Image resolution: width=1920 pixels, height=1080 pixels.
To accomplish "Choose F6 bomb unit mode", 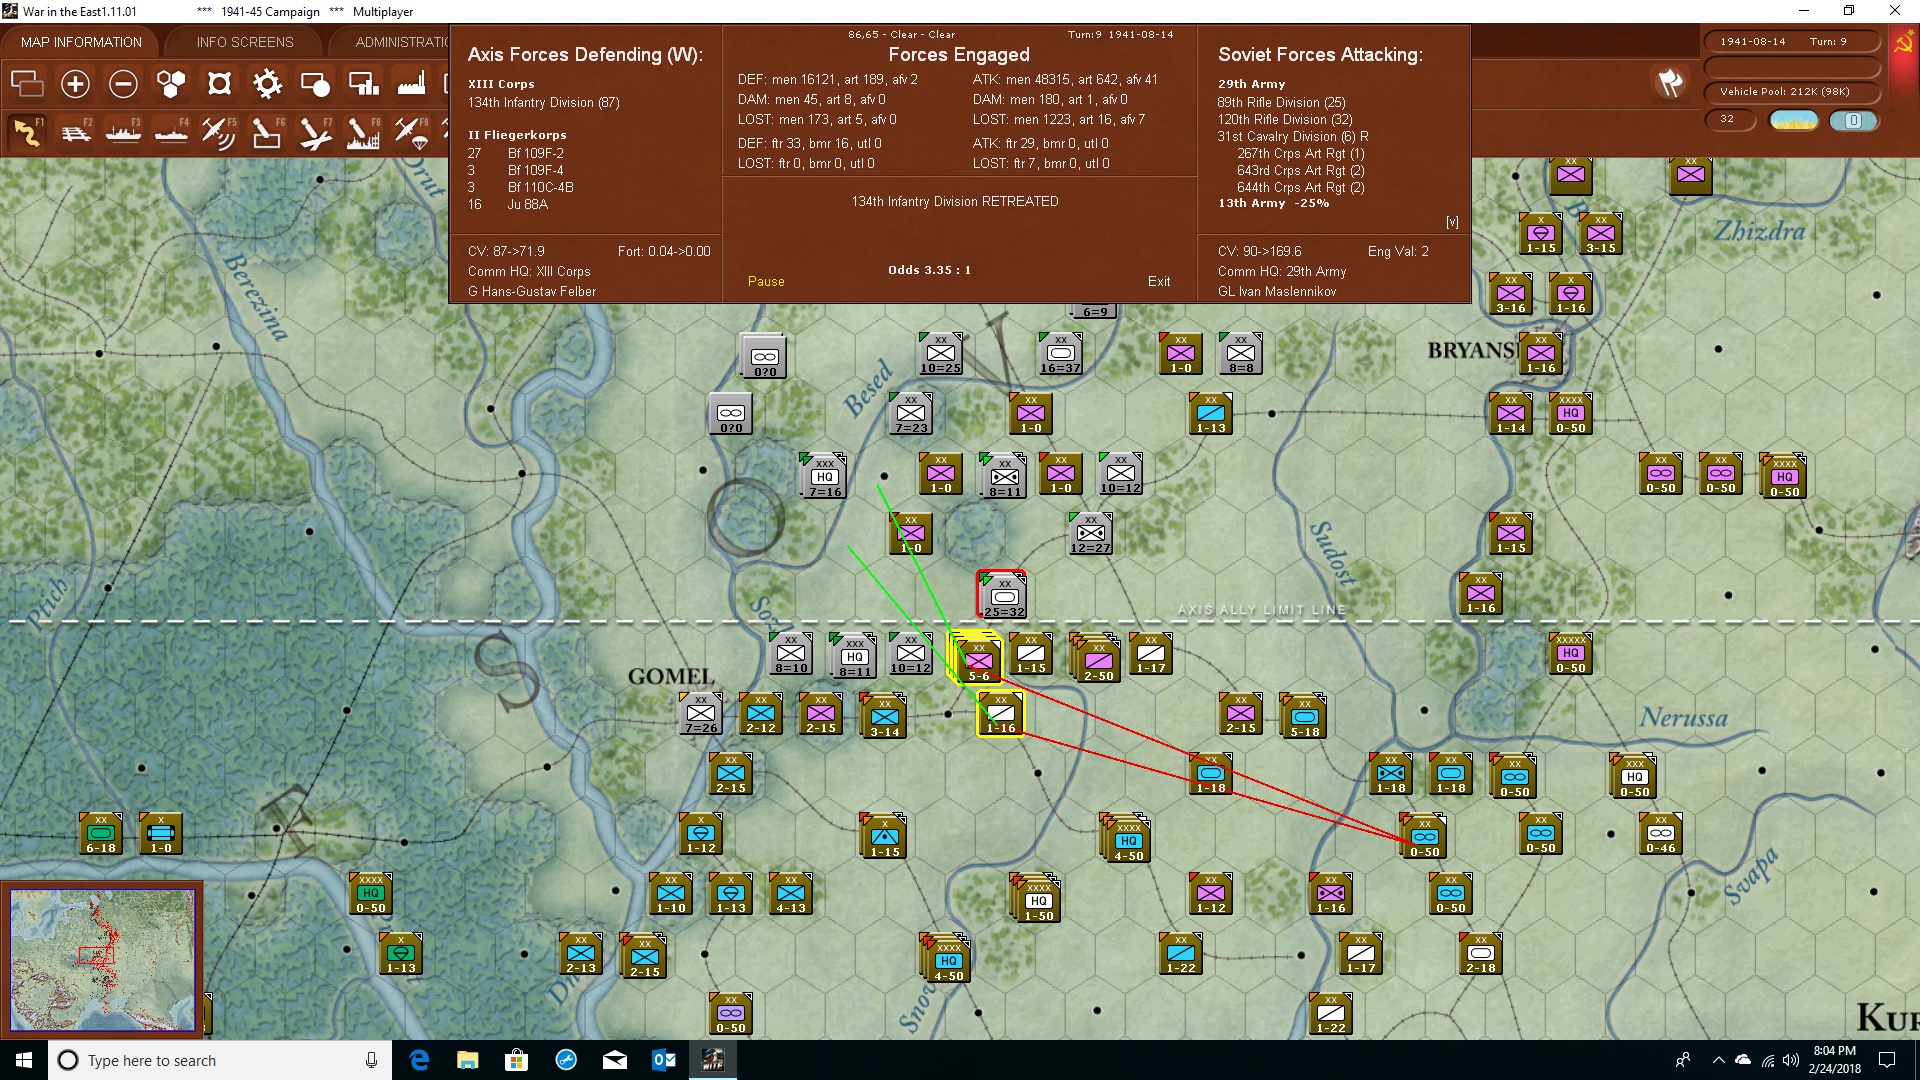I will pyautogui.click(x=267, y=132).
